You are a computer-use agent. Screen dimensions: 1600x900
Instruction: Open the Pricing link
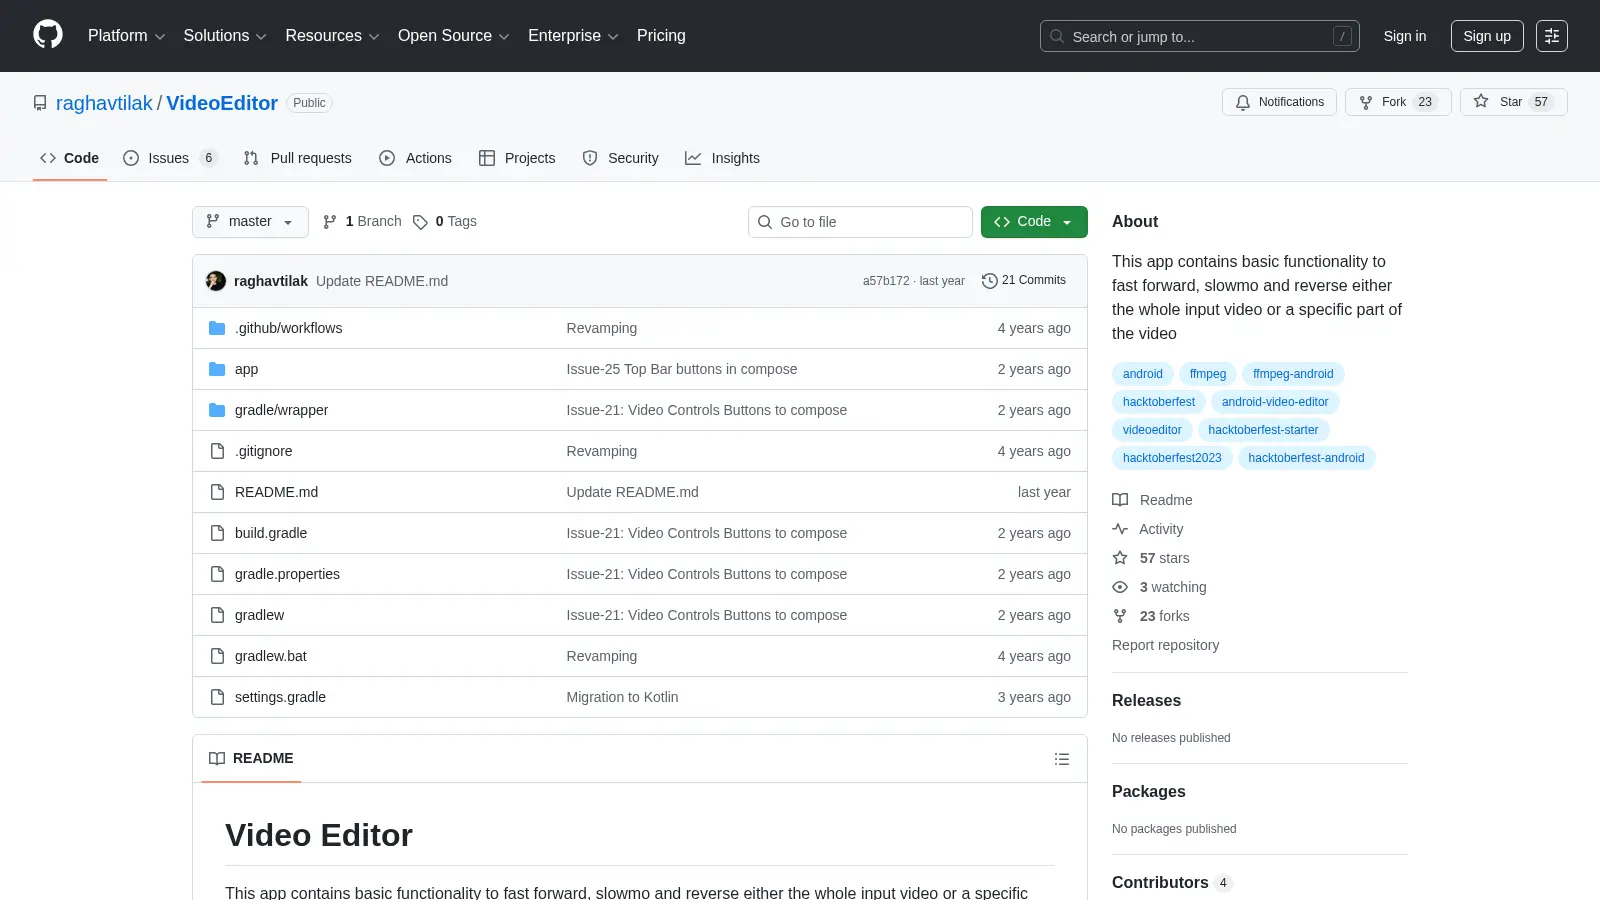pyautogui.click(x=661, y=36)
